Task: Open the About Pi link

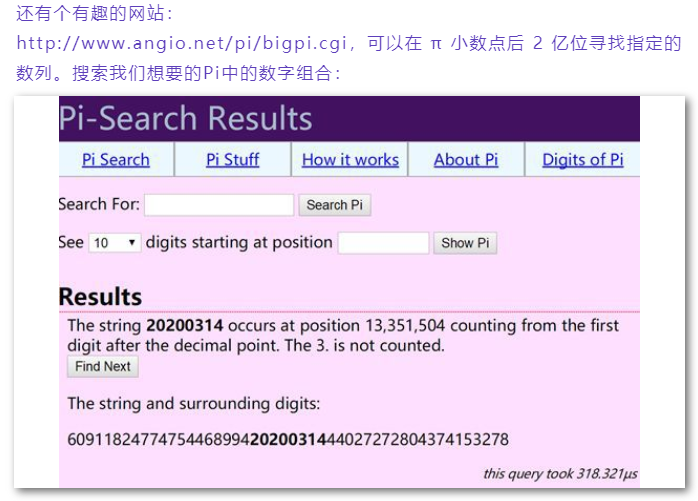Action: point(466,159)
